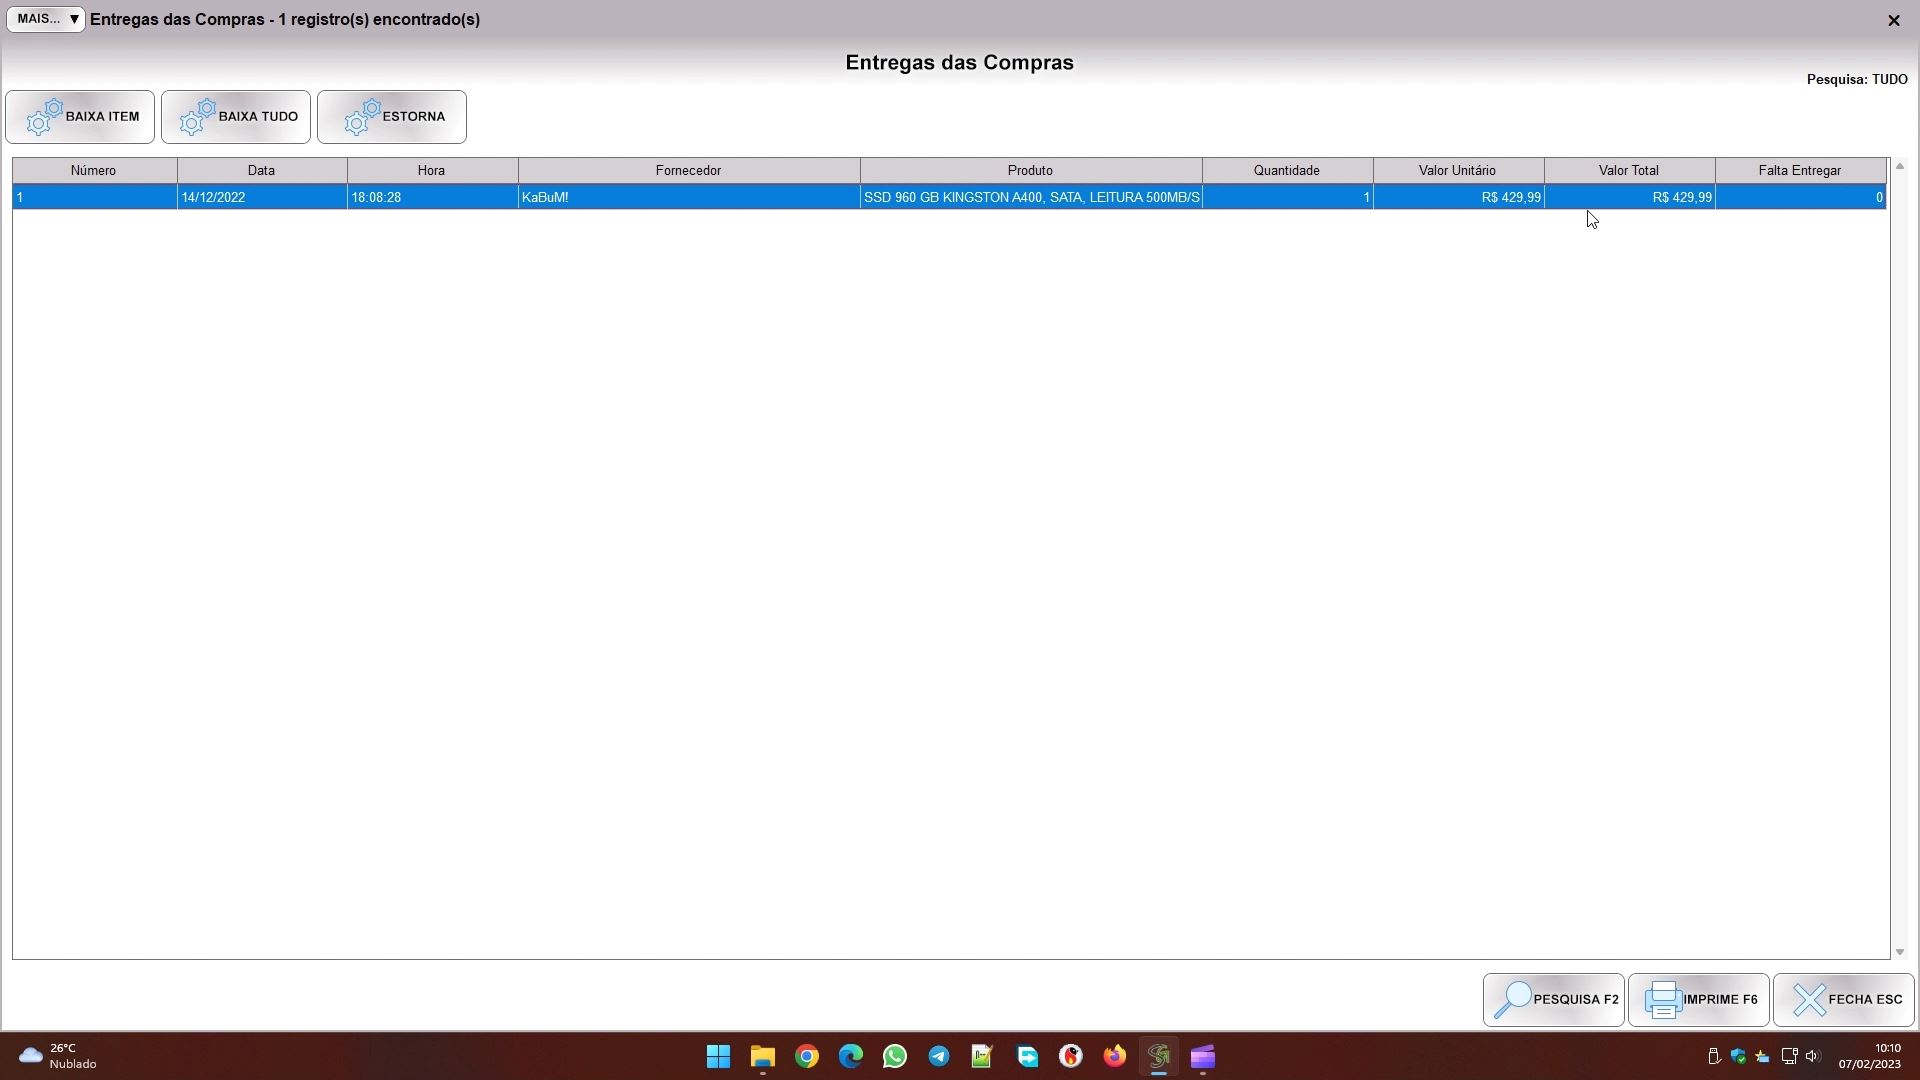
Task: Click the table's scroll up arrow
Action: [1900, 166]
